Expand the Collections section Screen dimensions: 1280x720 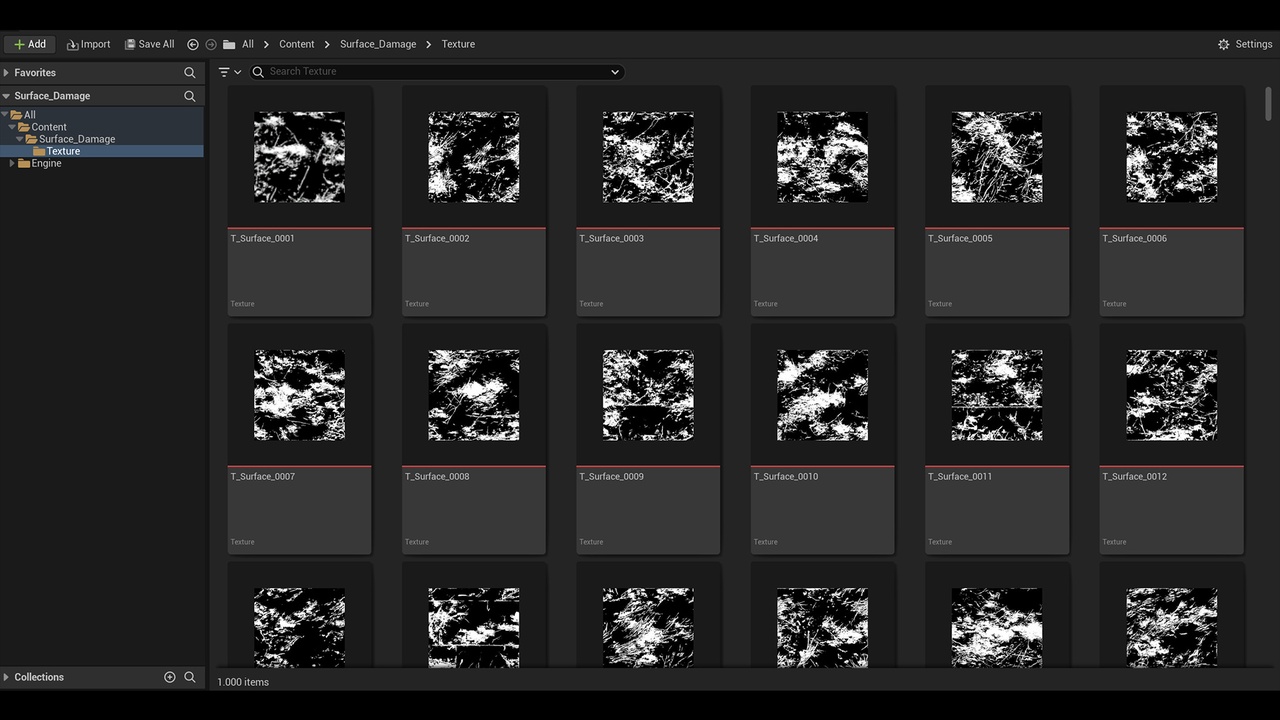6,677
